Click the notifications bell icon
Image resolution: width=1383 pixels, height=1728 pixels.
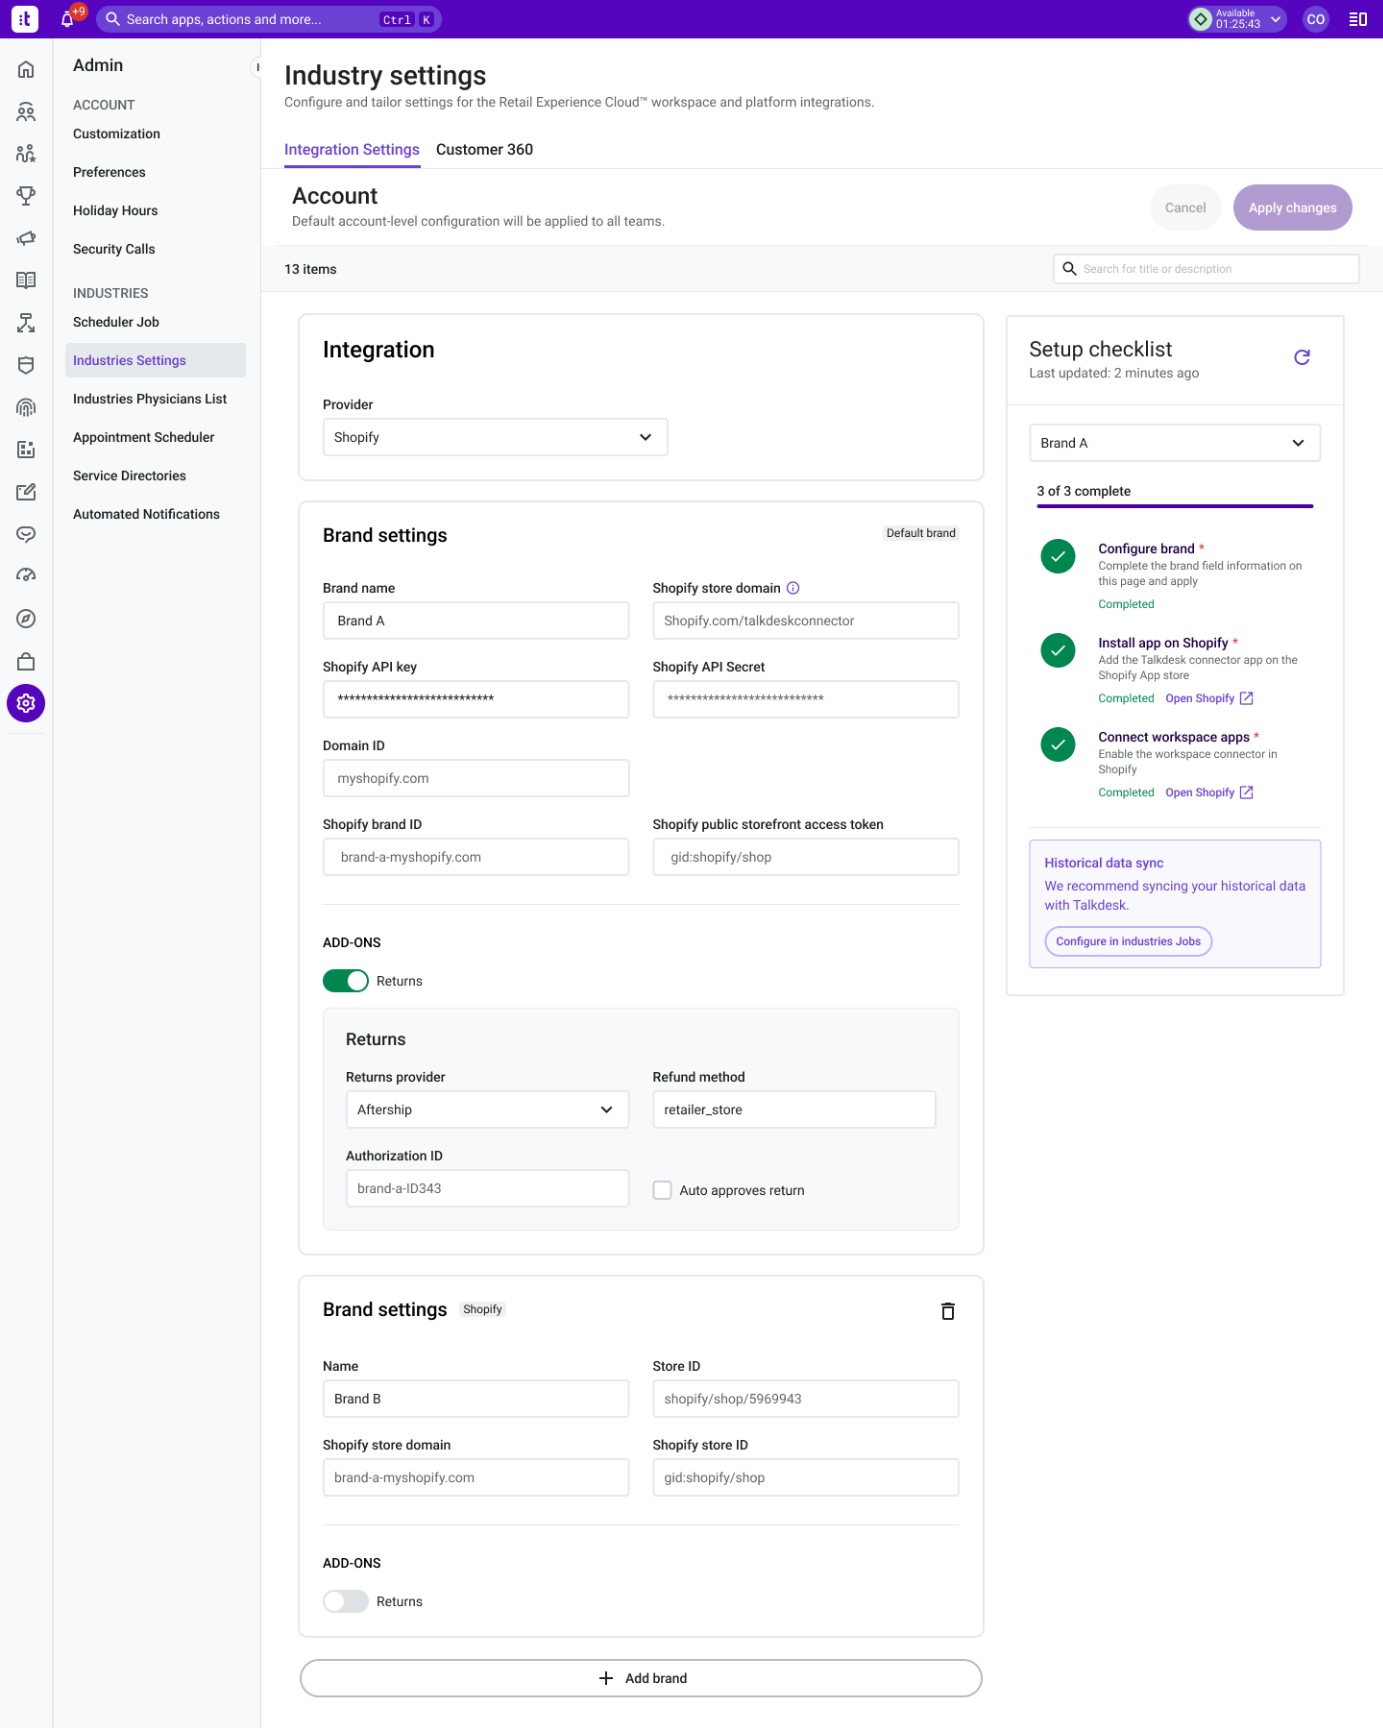click(67, 19)
